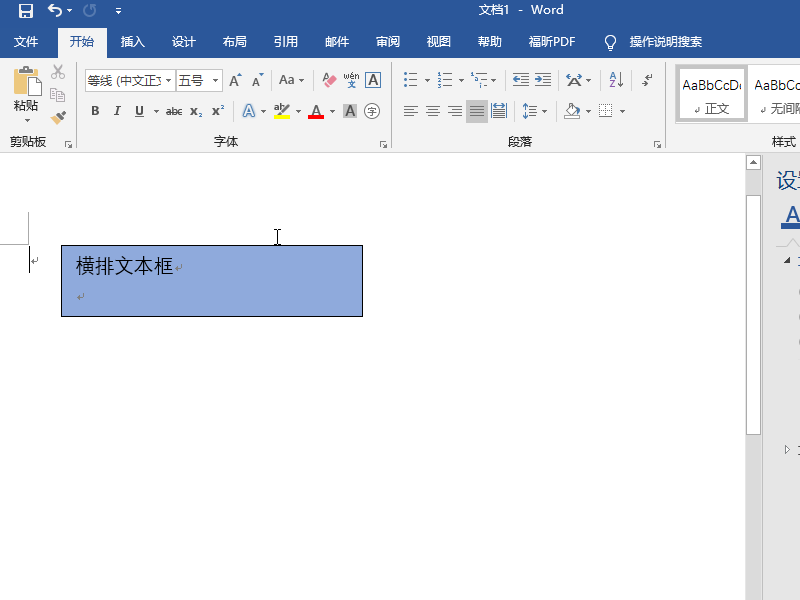Image resolution: width=800 pixels, height=600 pixels.
Task: Open shading paint bucket color
Action: click(x=572, y=111)
